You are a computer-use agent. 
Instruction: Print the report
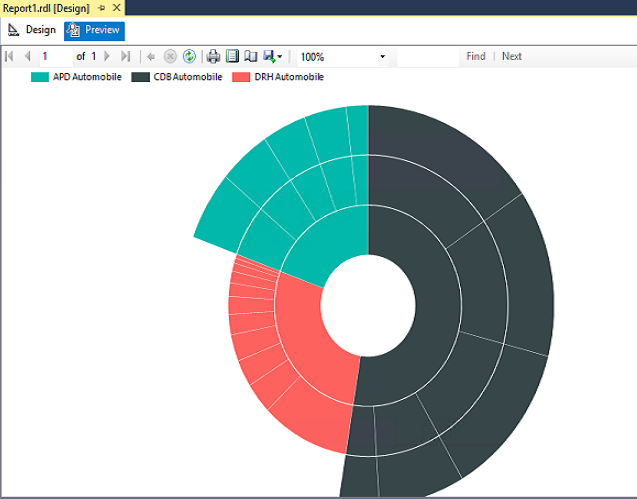pos(213,57)
